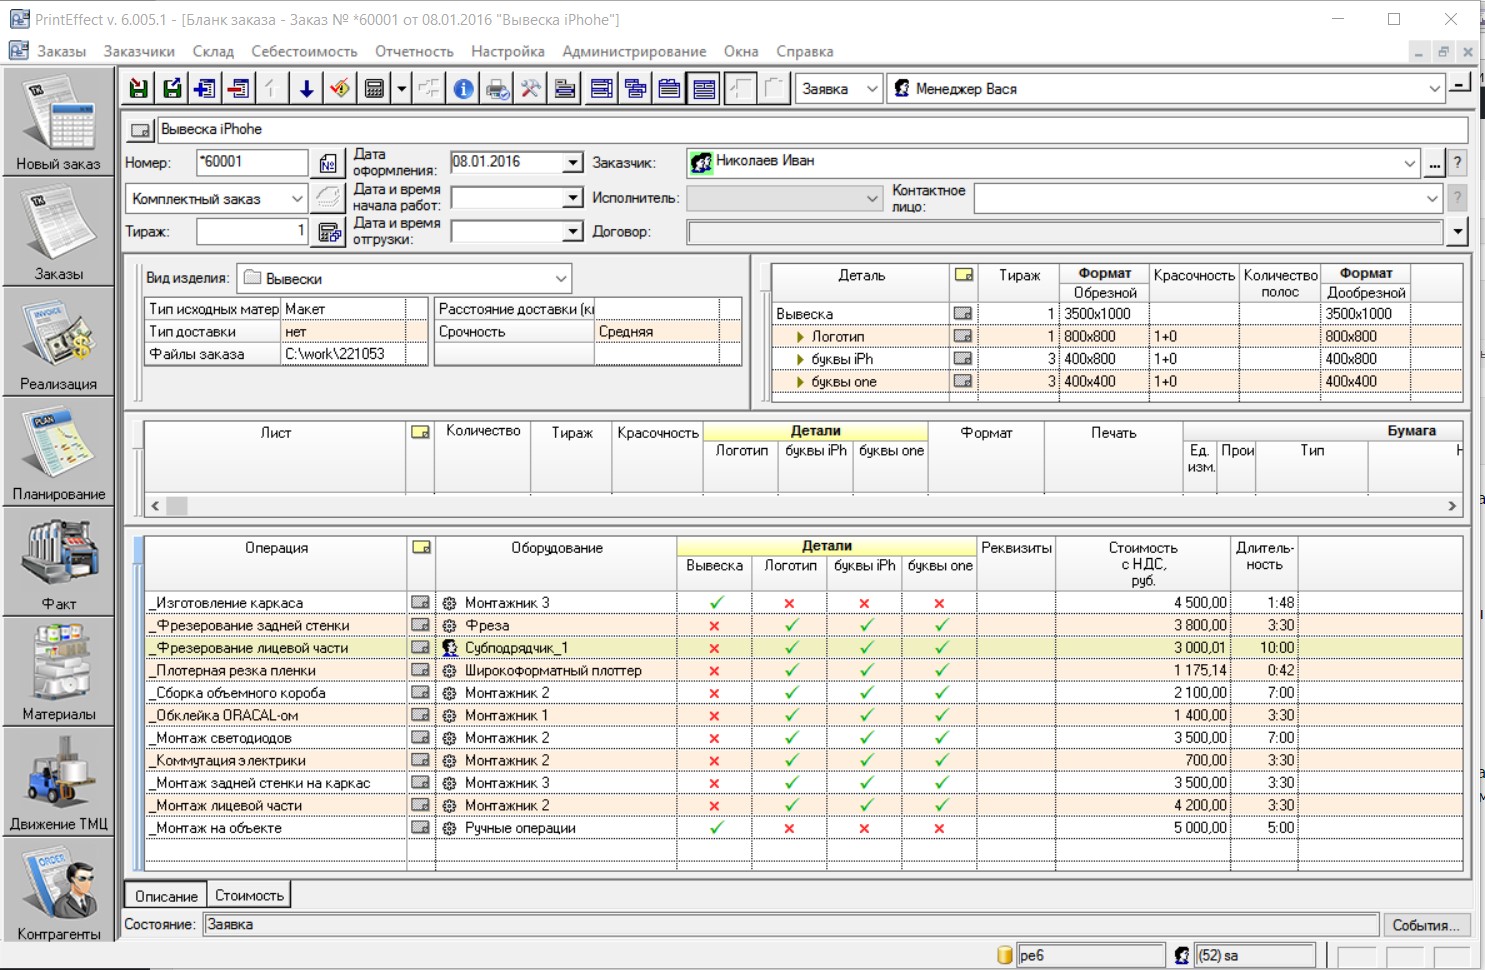Click the calculator icon in the toolbar
This screenshot has height=970, width=1485.
pos(374,89)
